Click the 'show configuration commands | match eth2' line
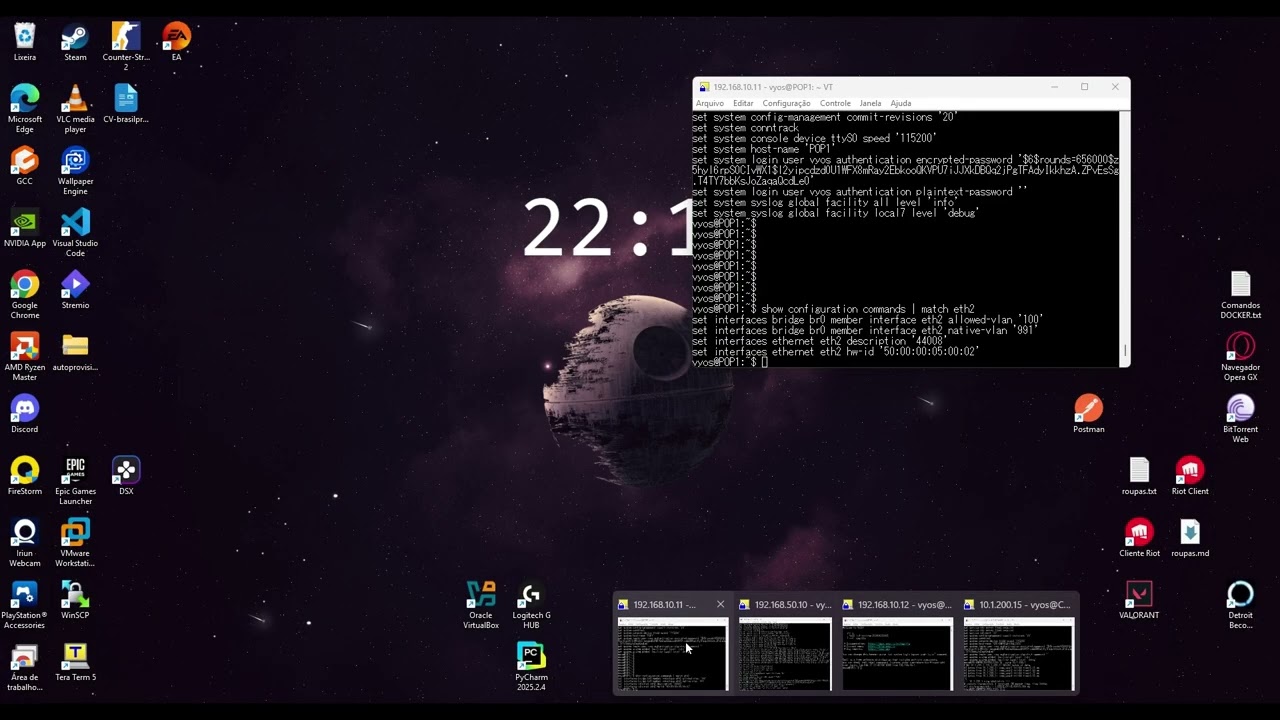 click(x=833, y=309)
